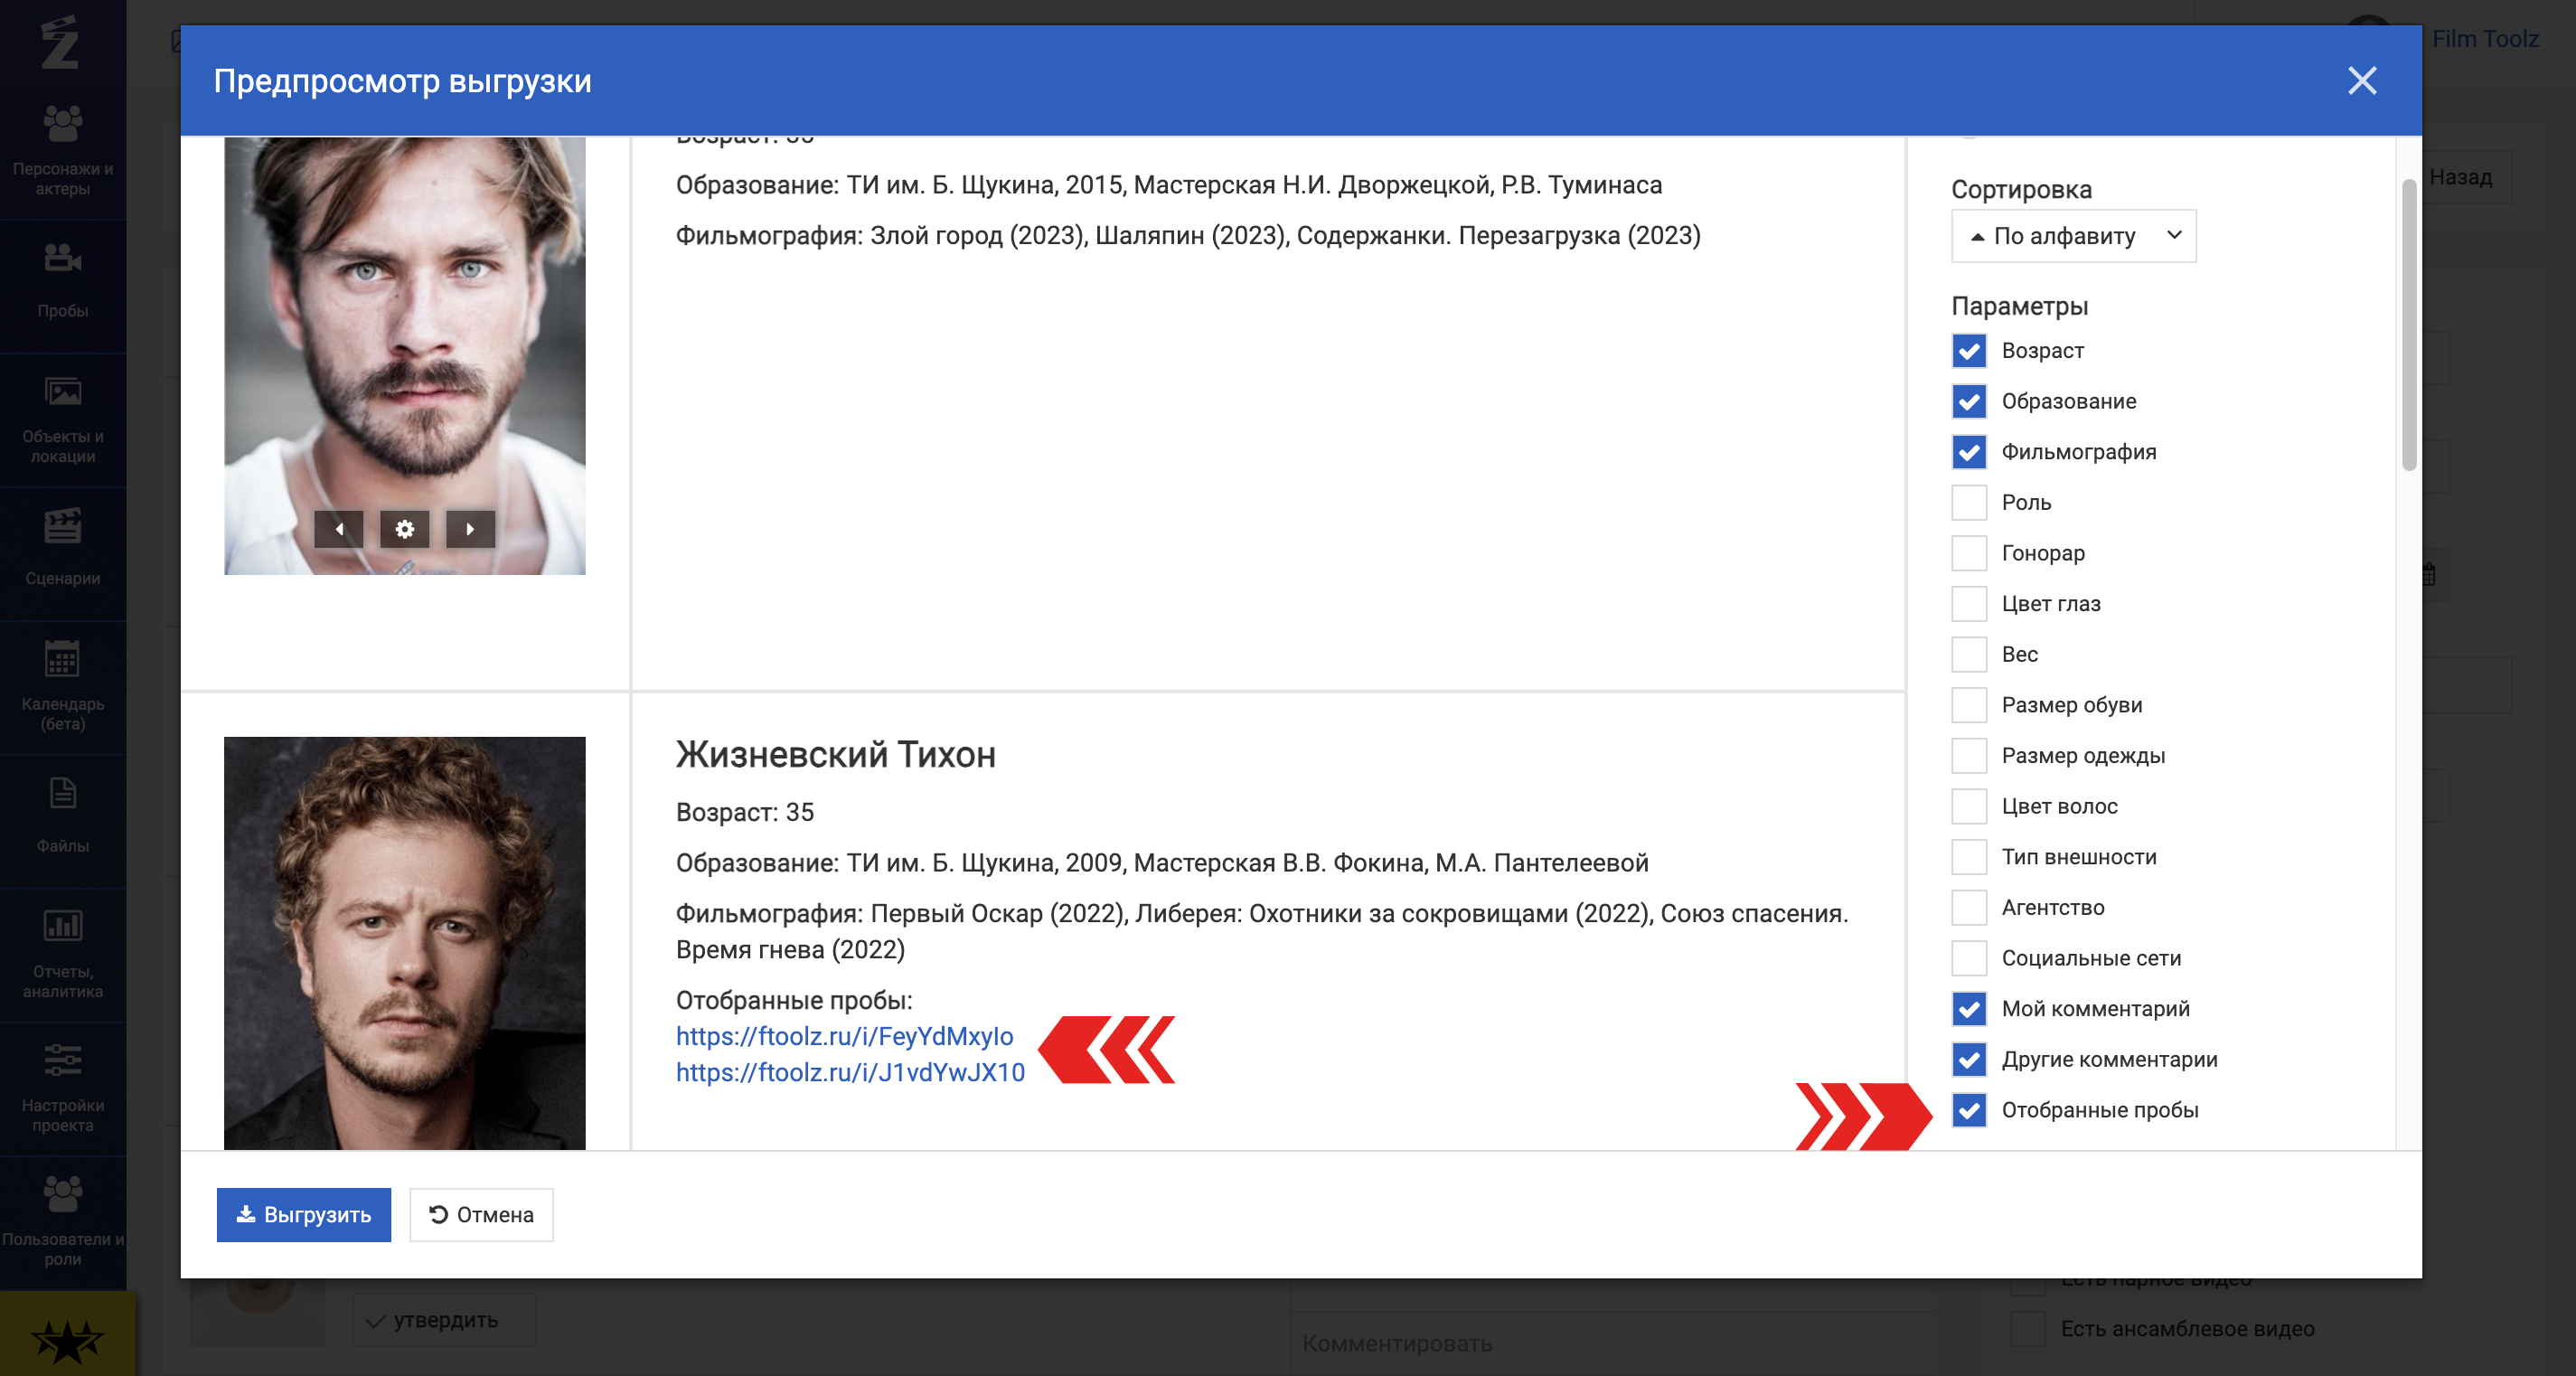Viewport: 2576px width, 1376px height.
Task: Click the first actor's portrait photo
Action: click(404, 355)
